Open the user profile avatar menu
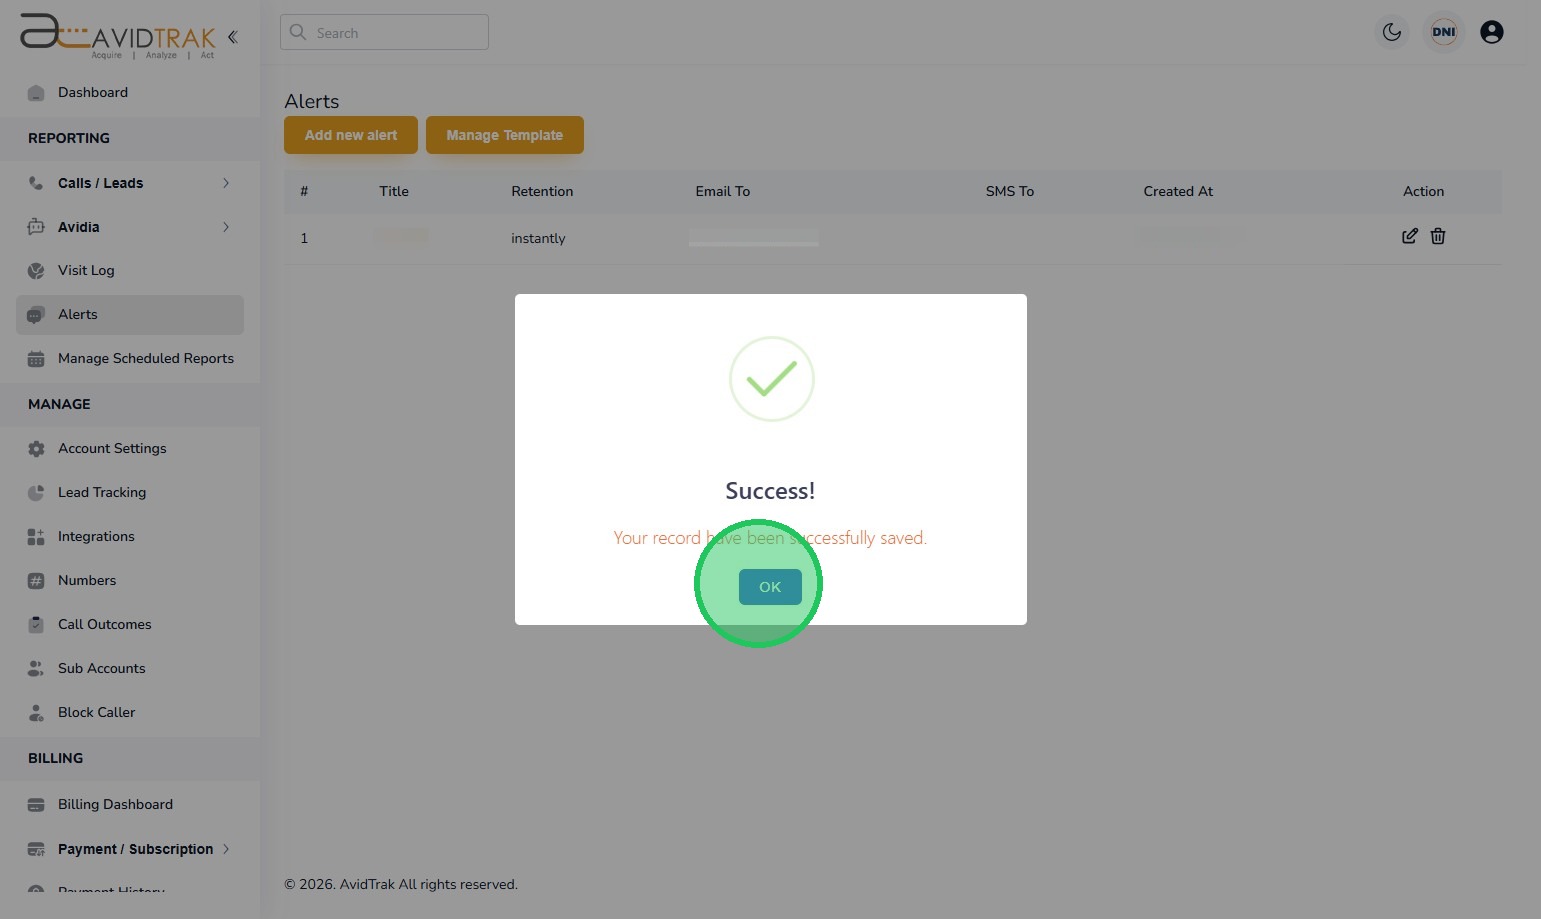Screen dimensions: 1541x919 (x=1492, y=32)
